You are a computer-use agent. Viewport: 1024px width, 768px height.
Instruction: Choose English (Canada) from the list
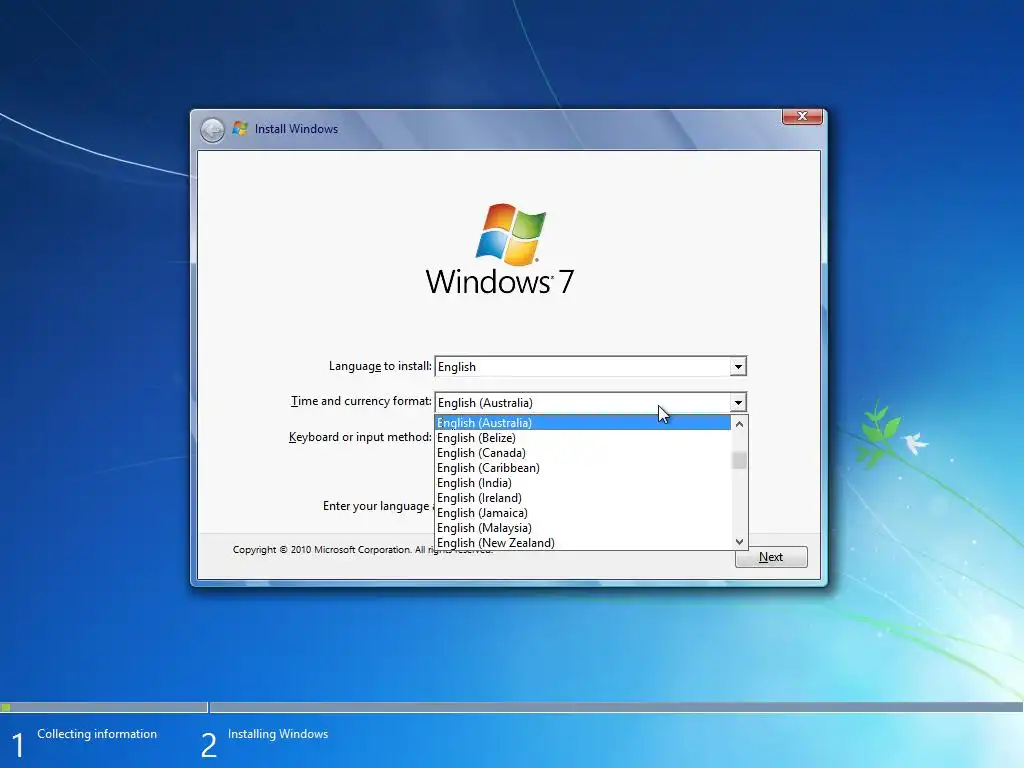tap(583, 453)
